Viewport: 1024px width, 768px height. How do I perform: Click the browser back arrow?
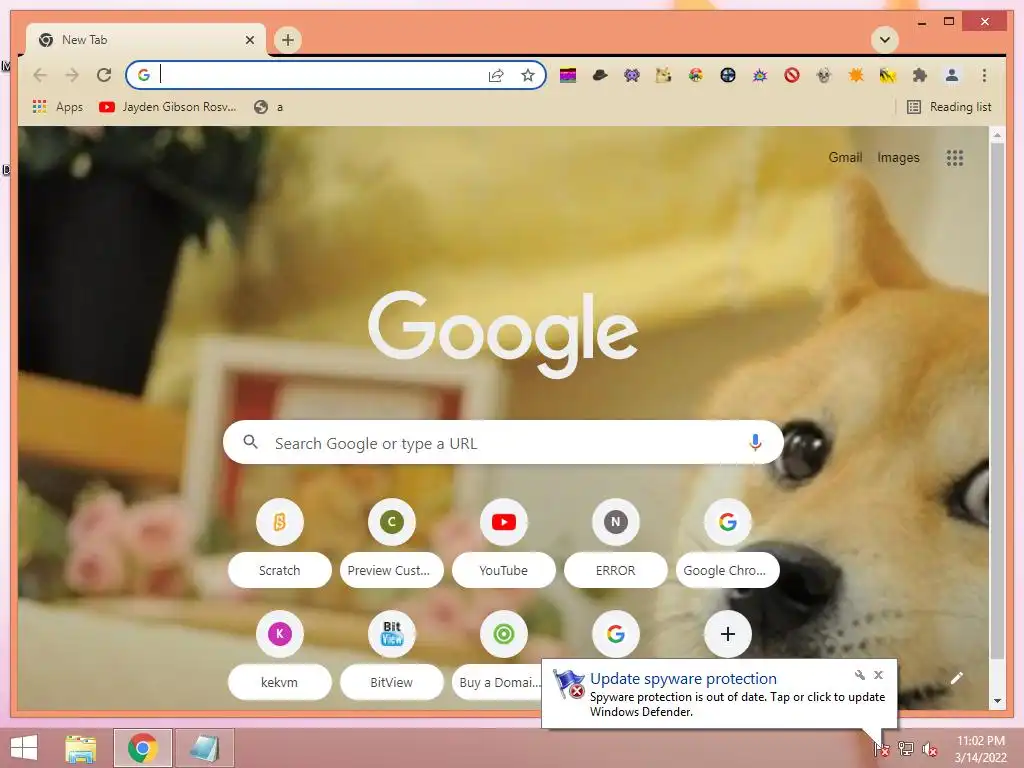tap(40, 75)
